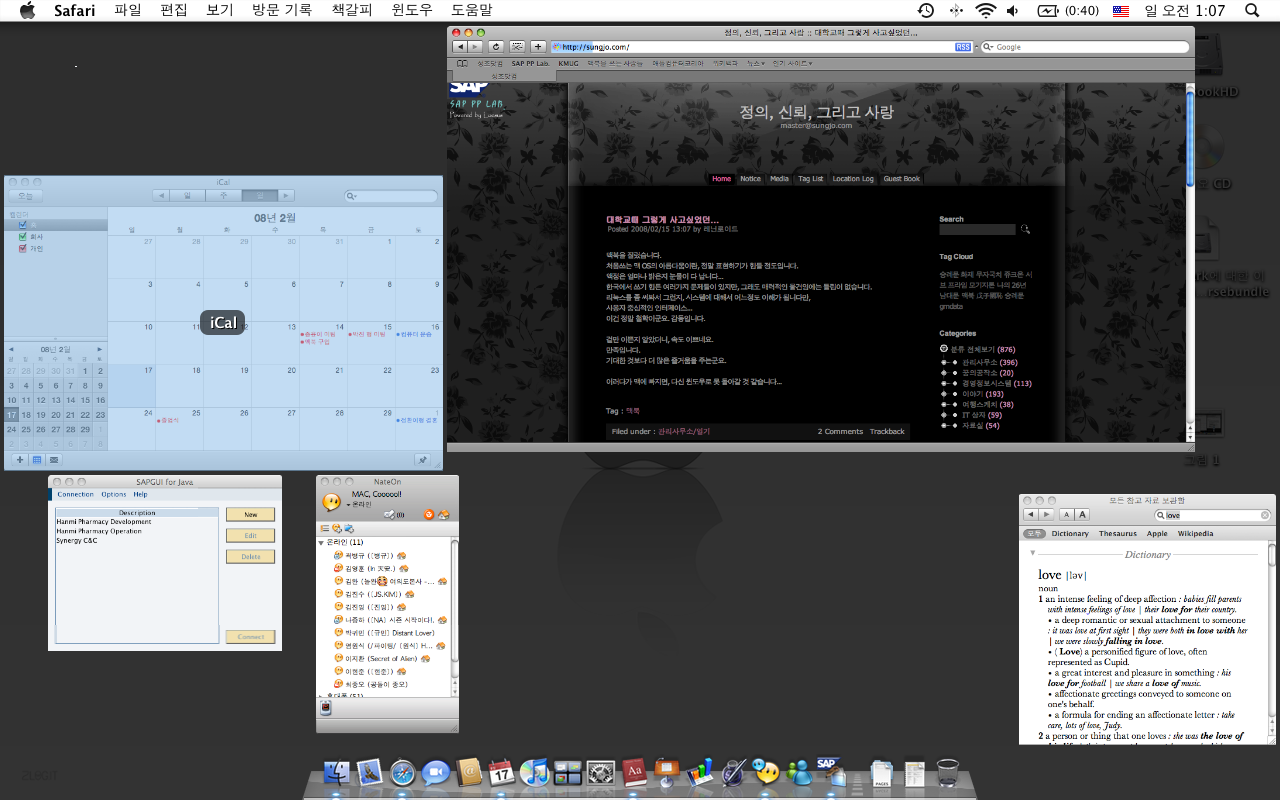Open the NateOn yellow smiley Dock icon
Screen dimensions: 1280x800
click(766, 773)
